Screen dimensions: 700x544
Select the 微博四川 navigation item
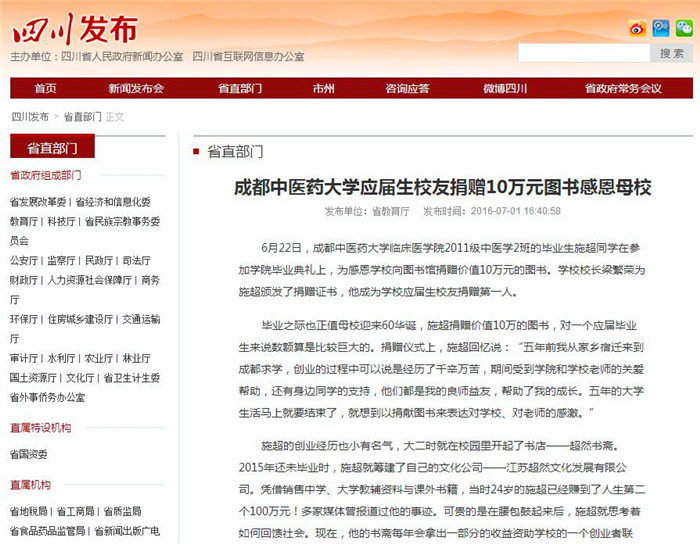pyautogui.click(x=505, y=88)
